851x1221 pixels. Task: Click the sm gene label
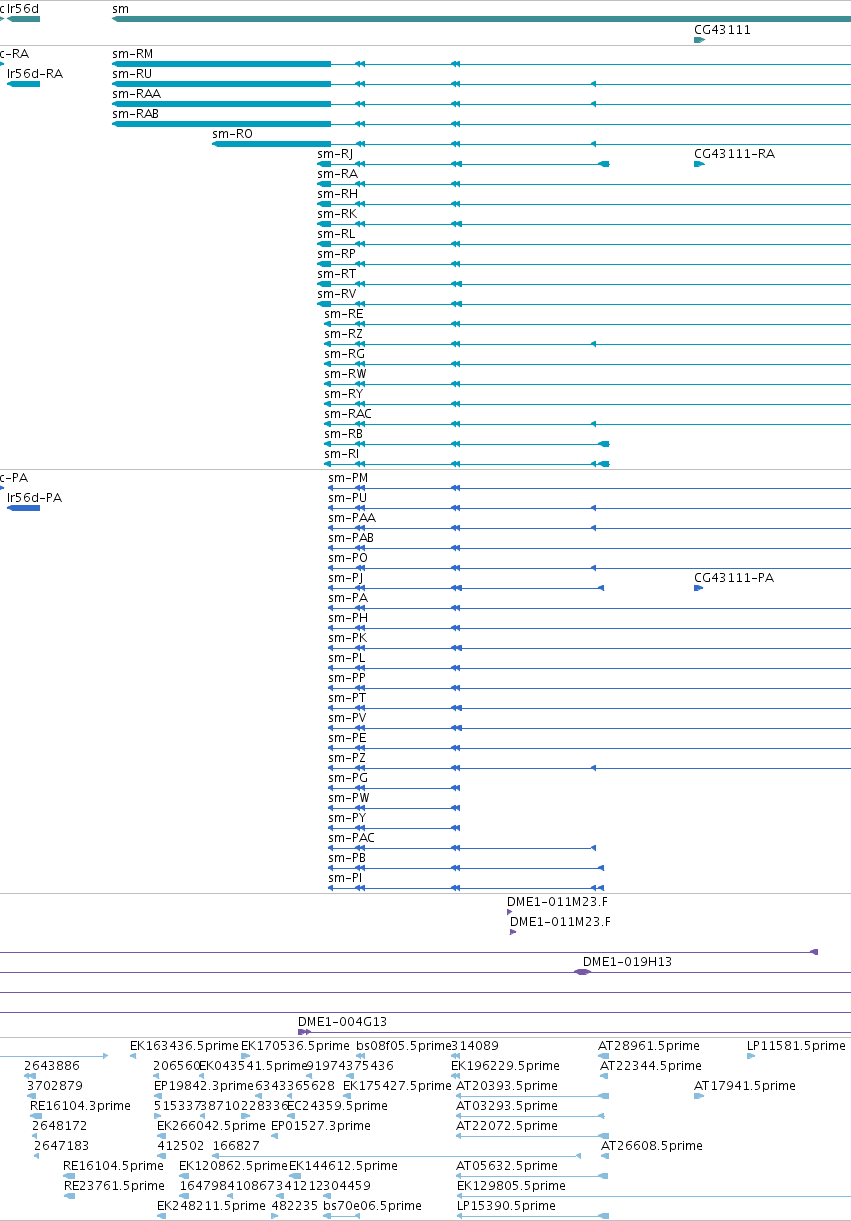120,9
